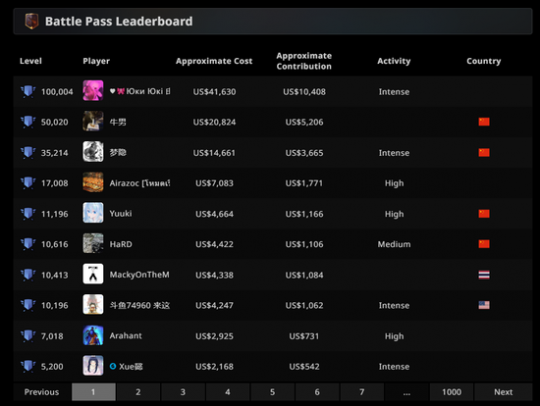The image size is (540, 406).
Task: Open Xue player's avatar image
Action: [93, 365]
